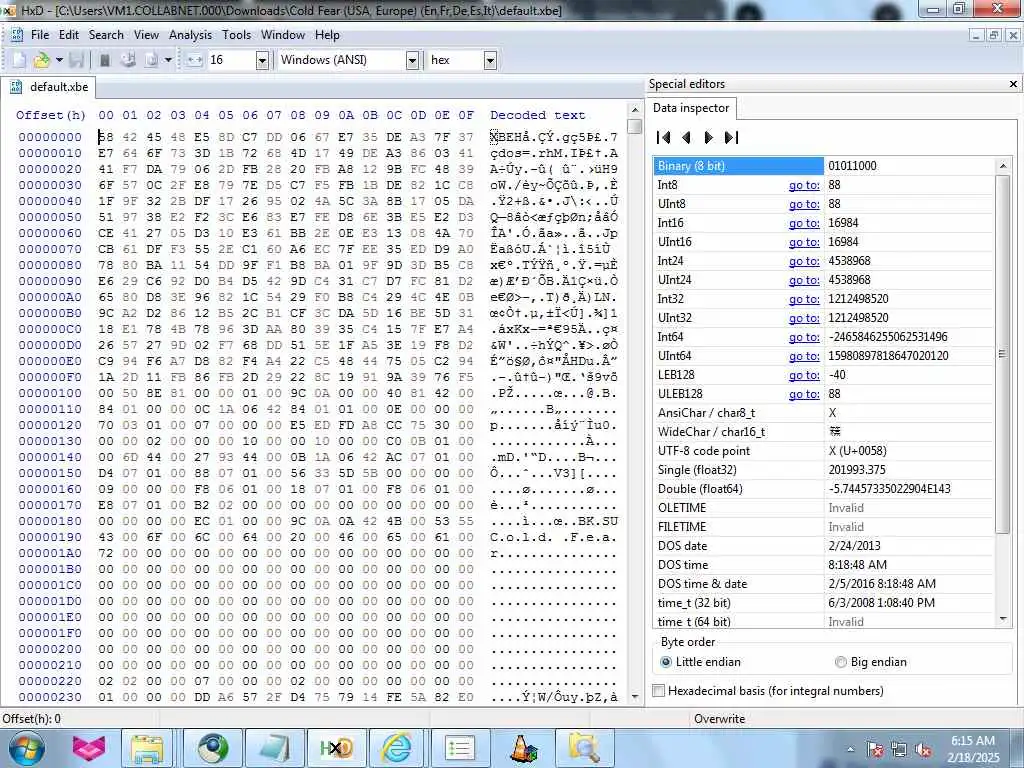Open the File menu
Image resolution: width=1024 pixels, height=768 pixels.
tap(40, 35)
